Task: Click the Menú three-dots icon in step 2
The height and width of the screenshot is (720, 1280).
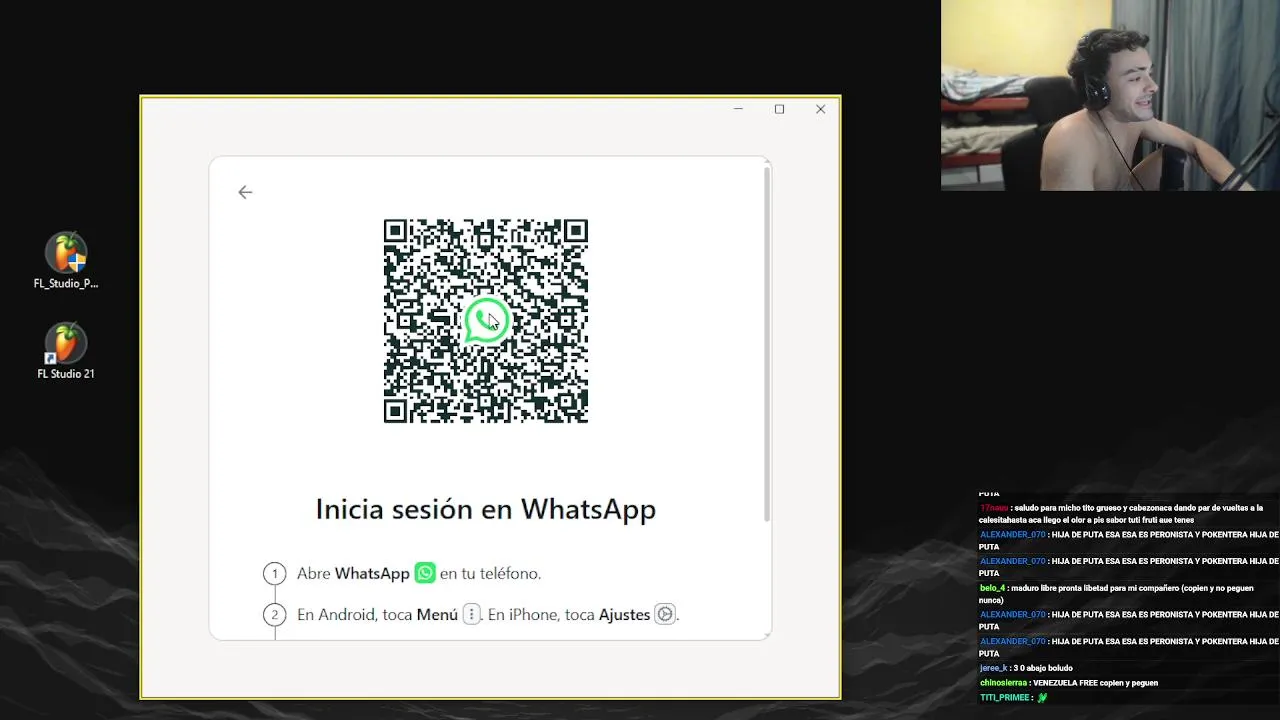Action: coord(471,614)
